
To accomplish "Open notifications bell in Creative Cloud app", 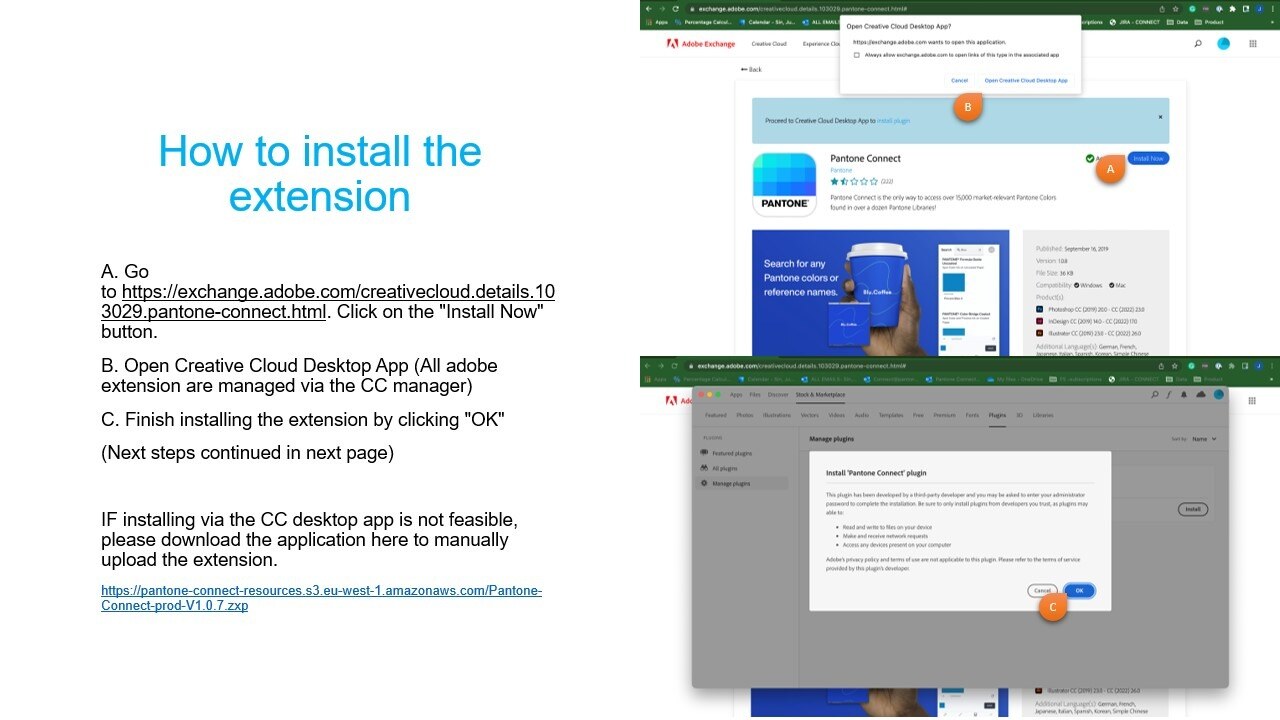I will [x=1184, y=395].
